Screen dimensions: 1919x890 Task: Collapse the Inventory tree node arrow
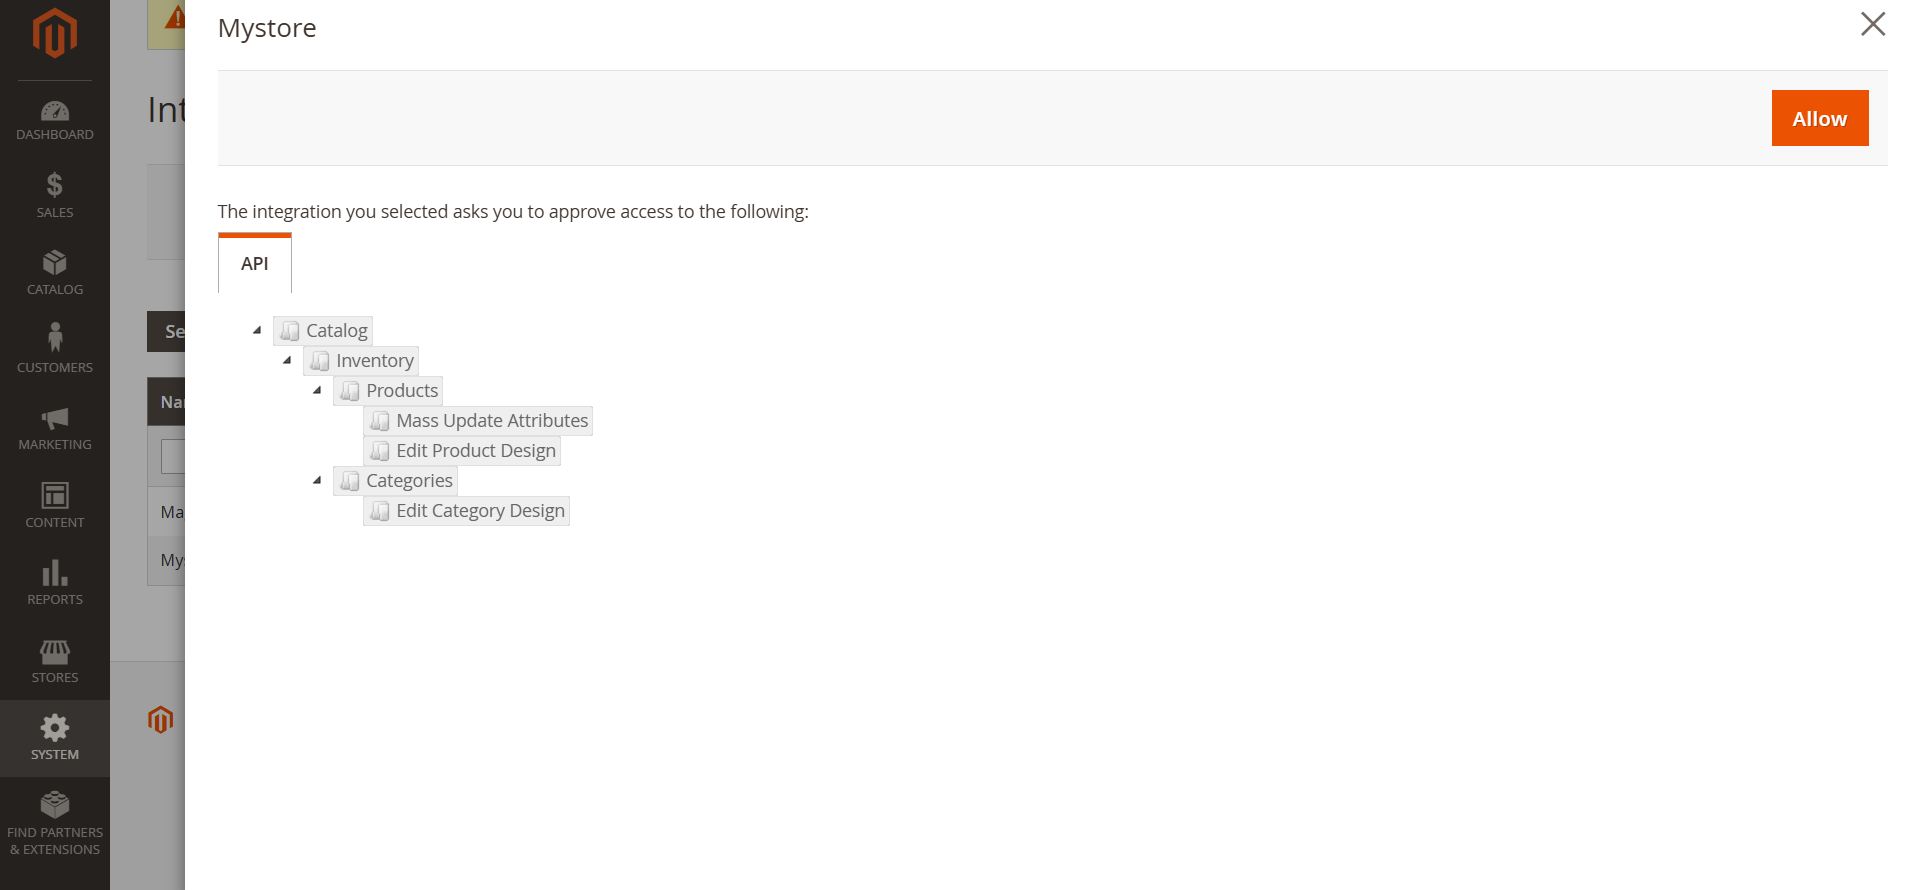point(287,360)
